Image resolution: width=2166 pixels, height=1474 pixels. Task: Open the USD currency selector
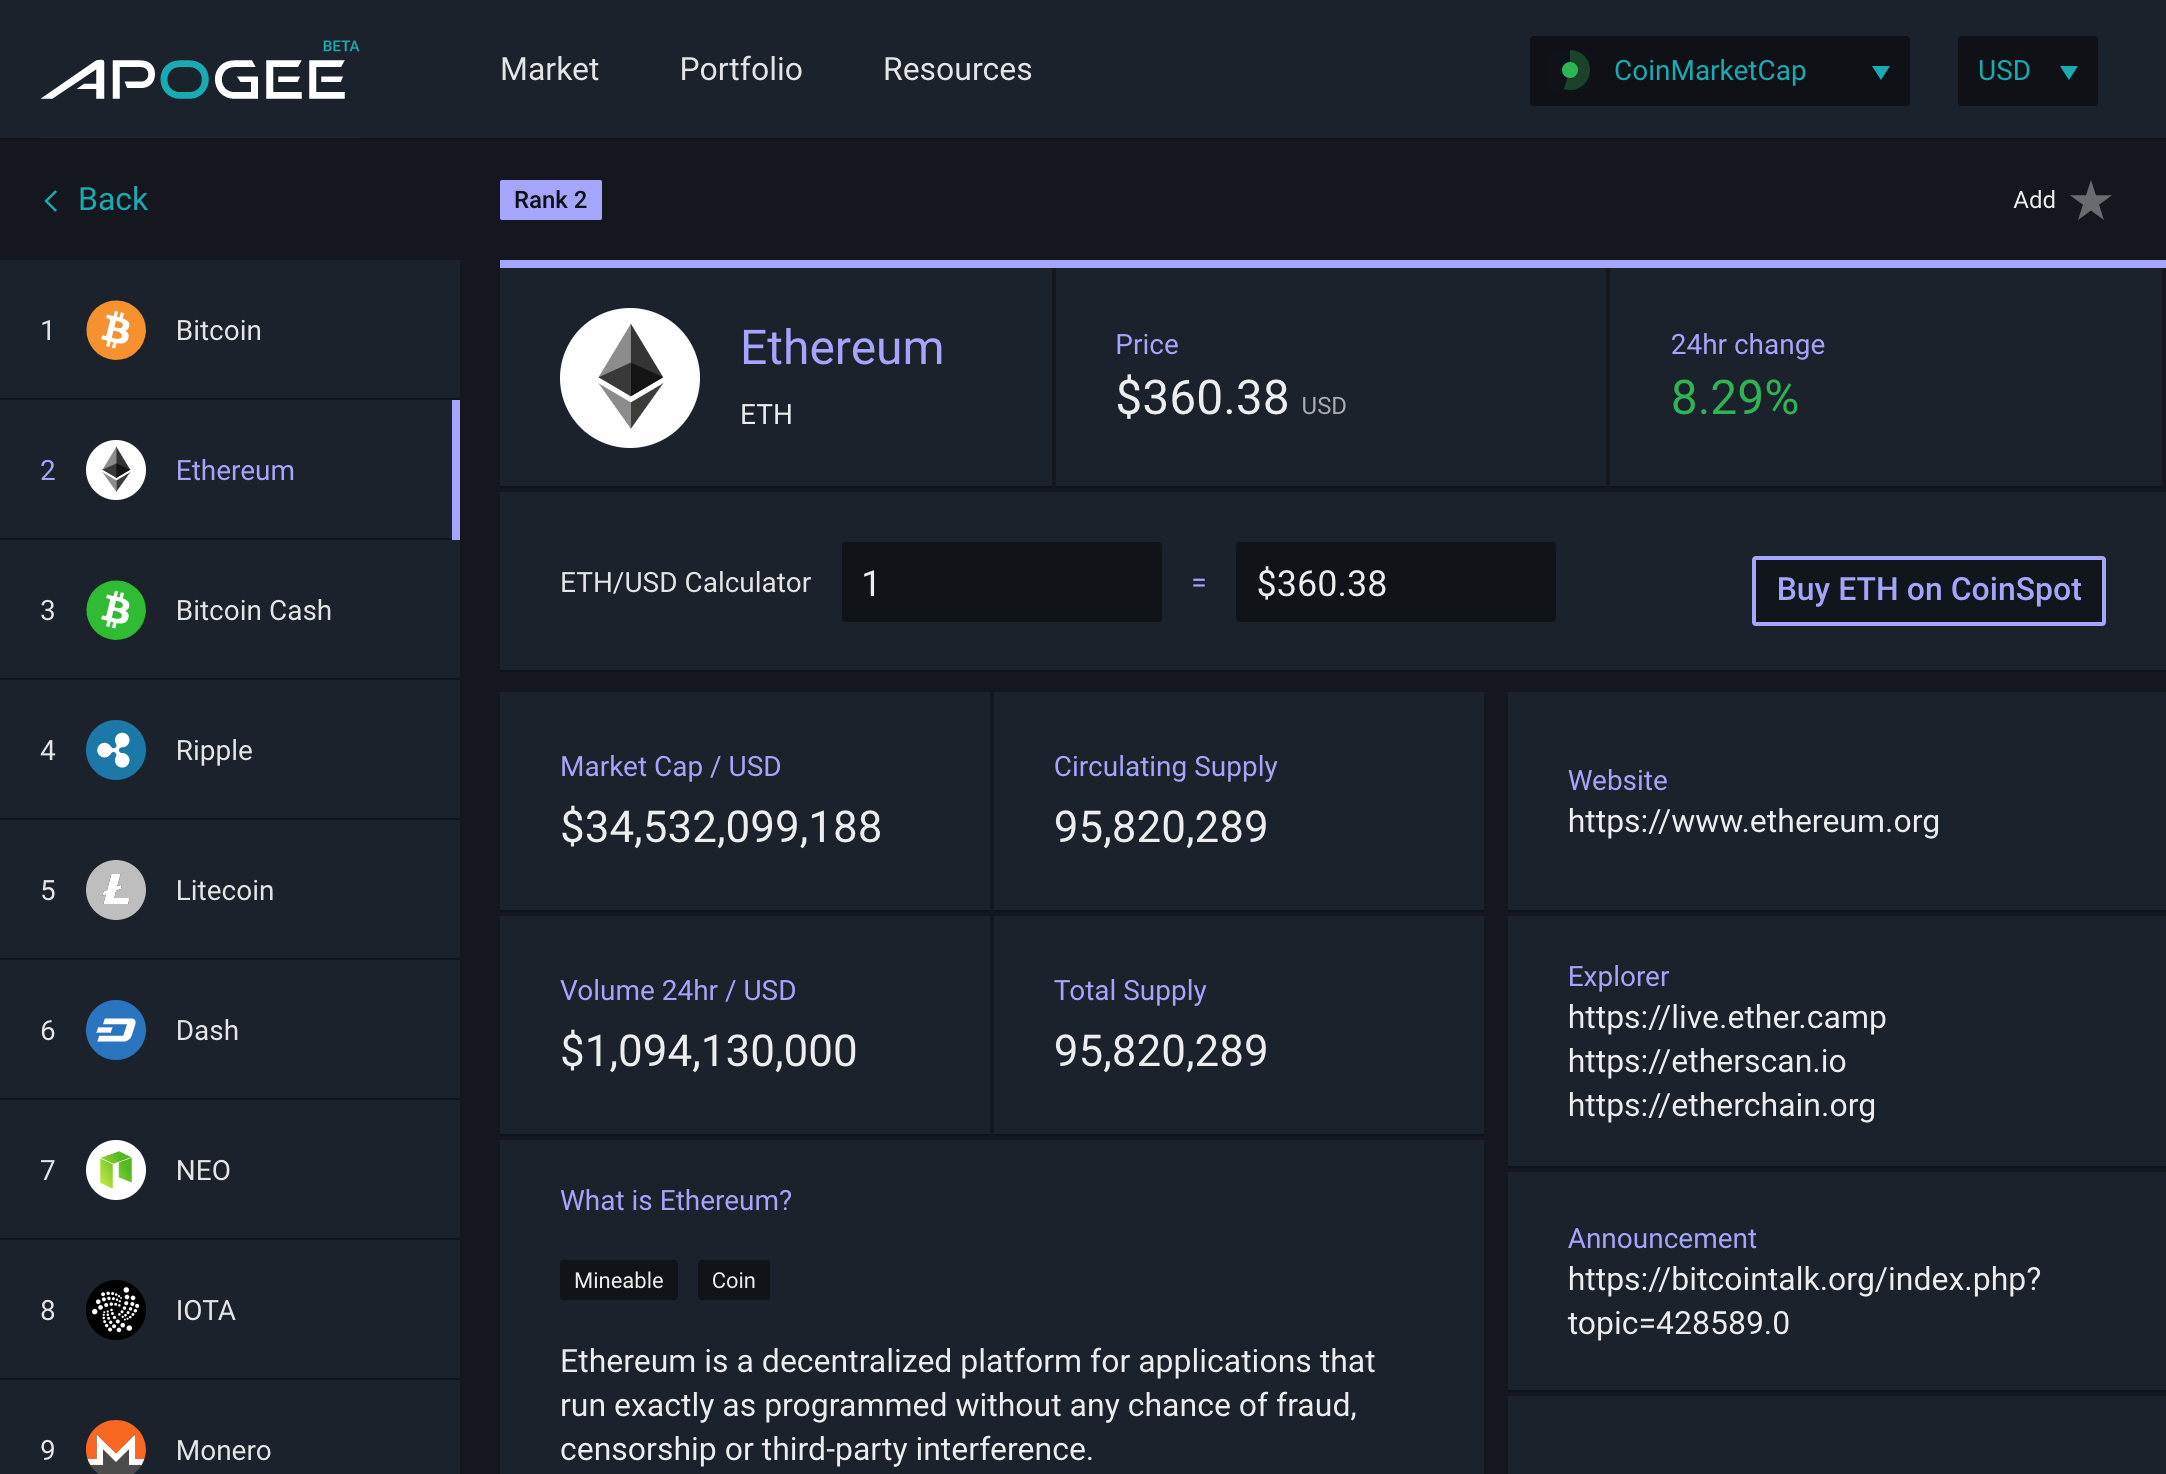2026,70
